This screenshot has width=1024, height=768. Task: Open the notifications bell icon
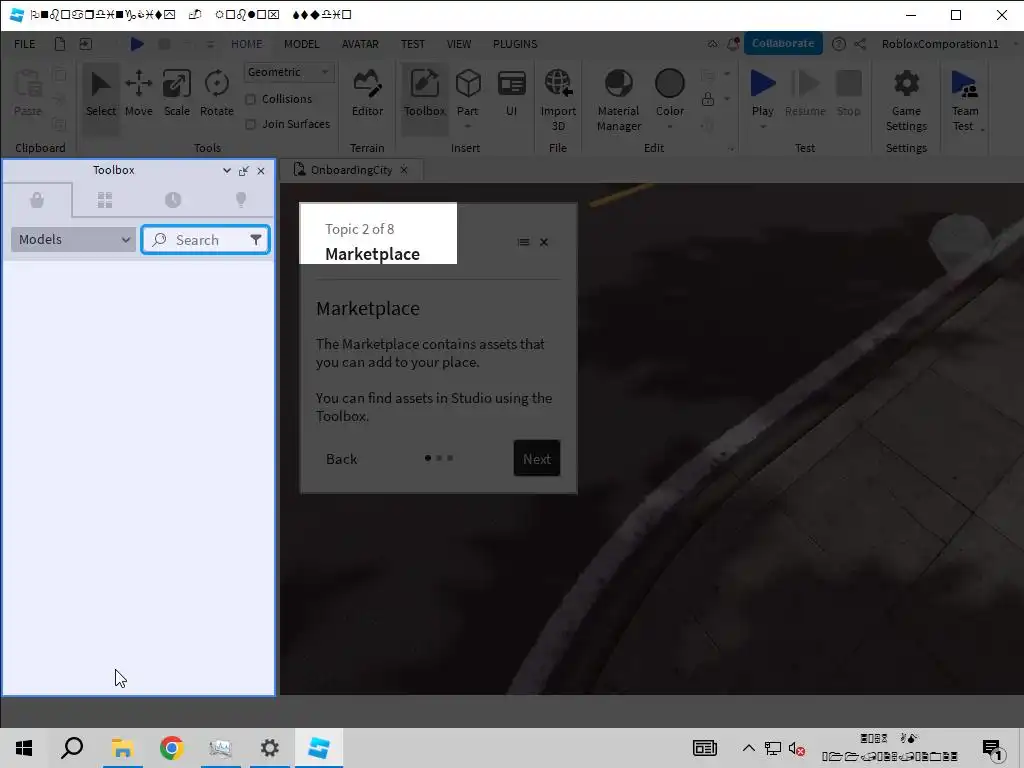click(x=733, y=44)
